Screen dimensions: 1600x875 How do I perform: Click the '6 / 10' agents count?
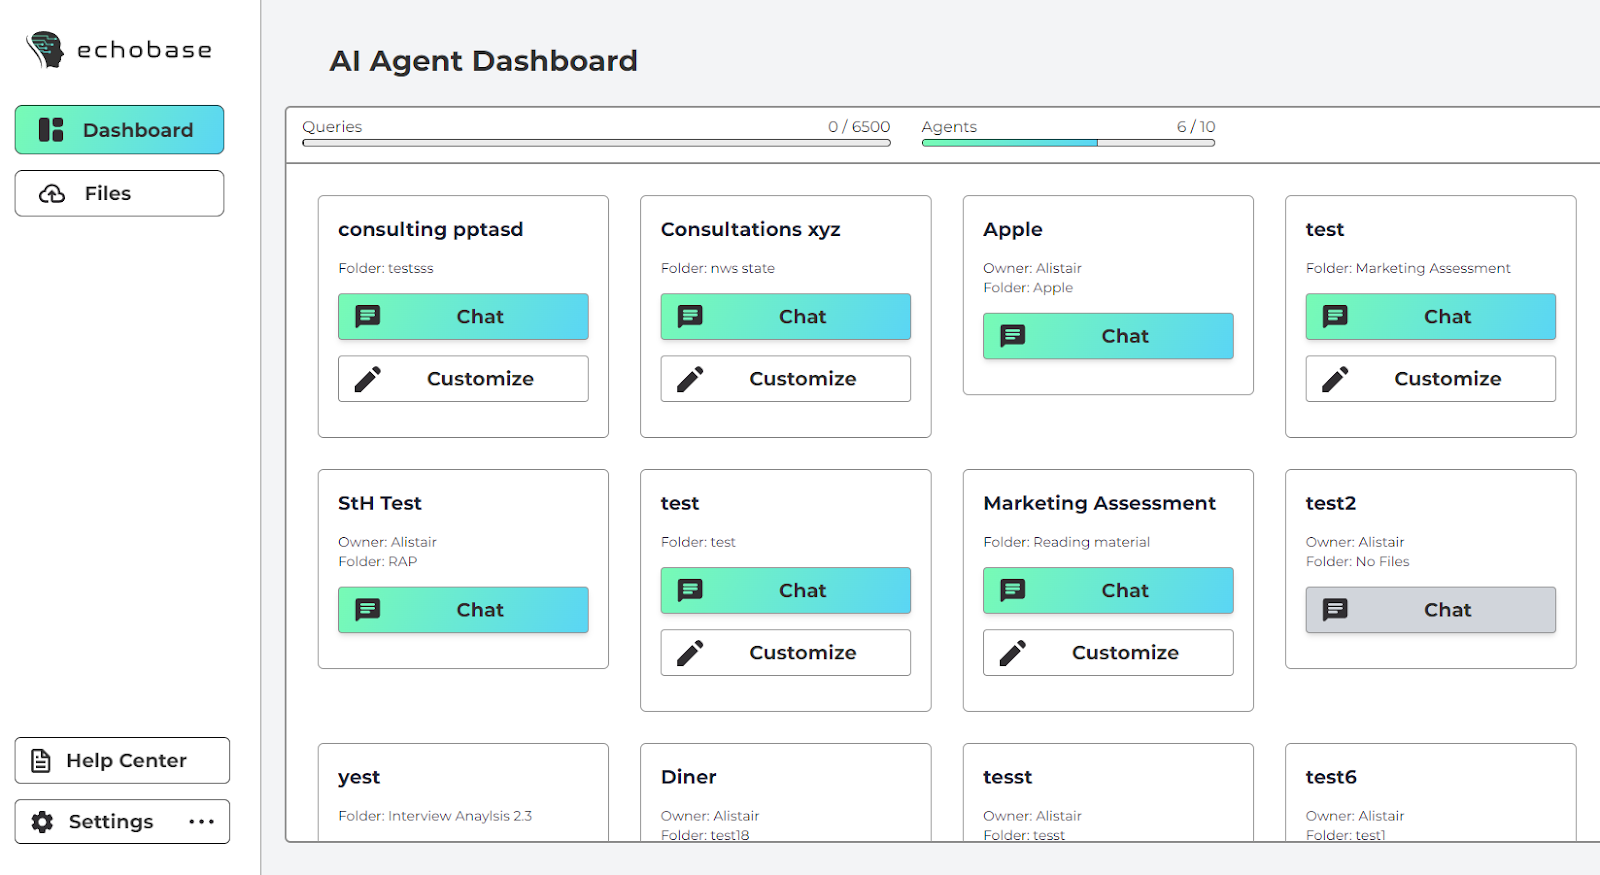coord(1196,127)
